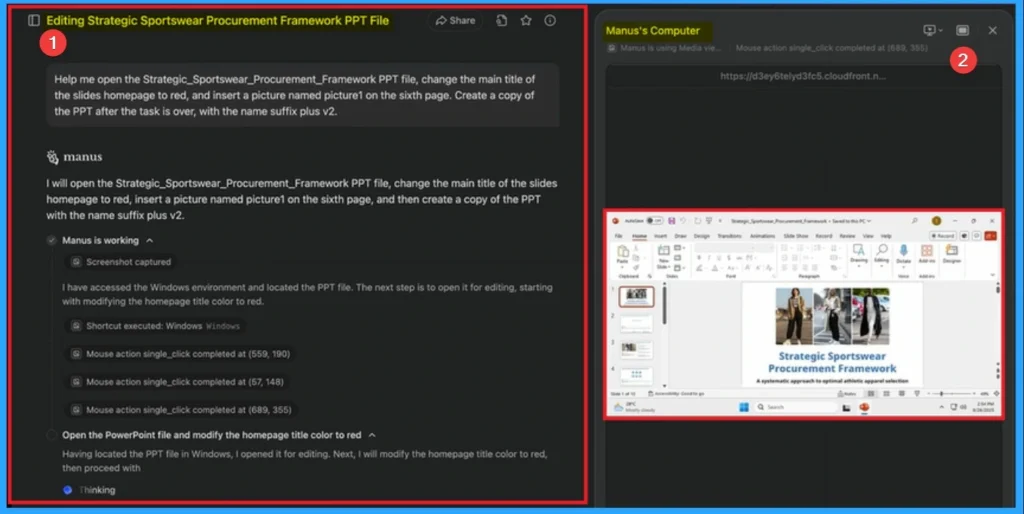The image size is (1024, 514).
Task: Click the Save icon in PowerPoint title bar
Action: pos(672,221)
